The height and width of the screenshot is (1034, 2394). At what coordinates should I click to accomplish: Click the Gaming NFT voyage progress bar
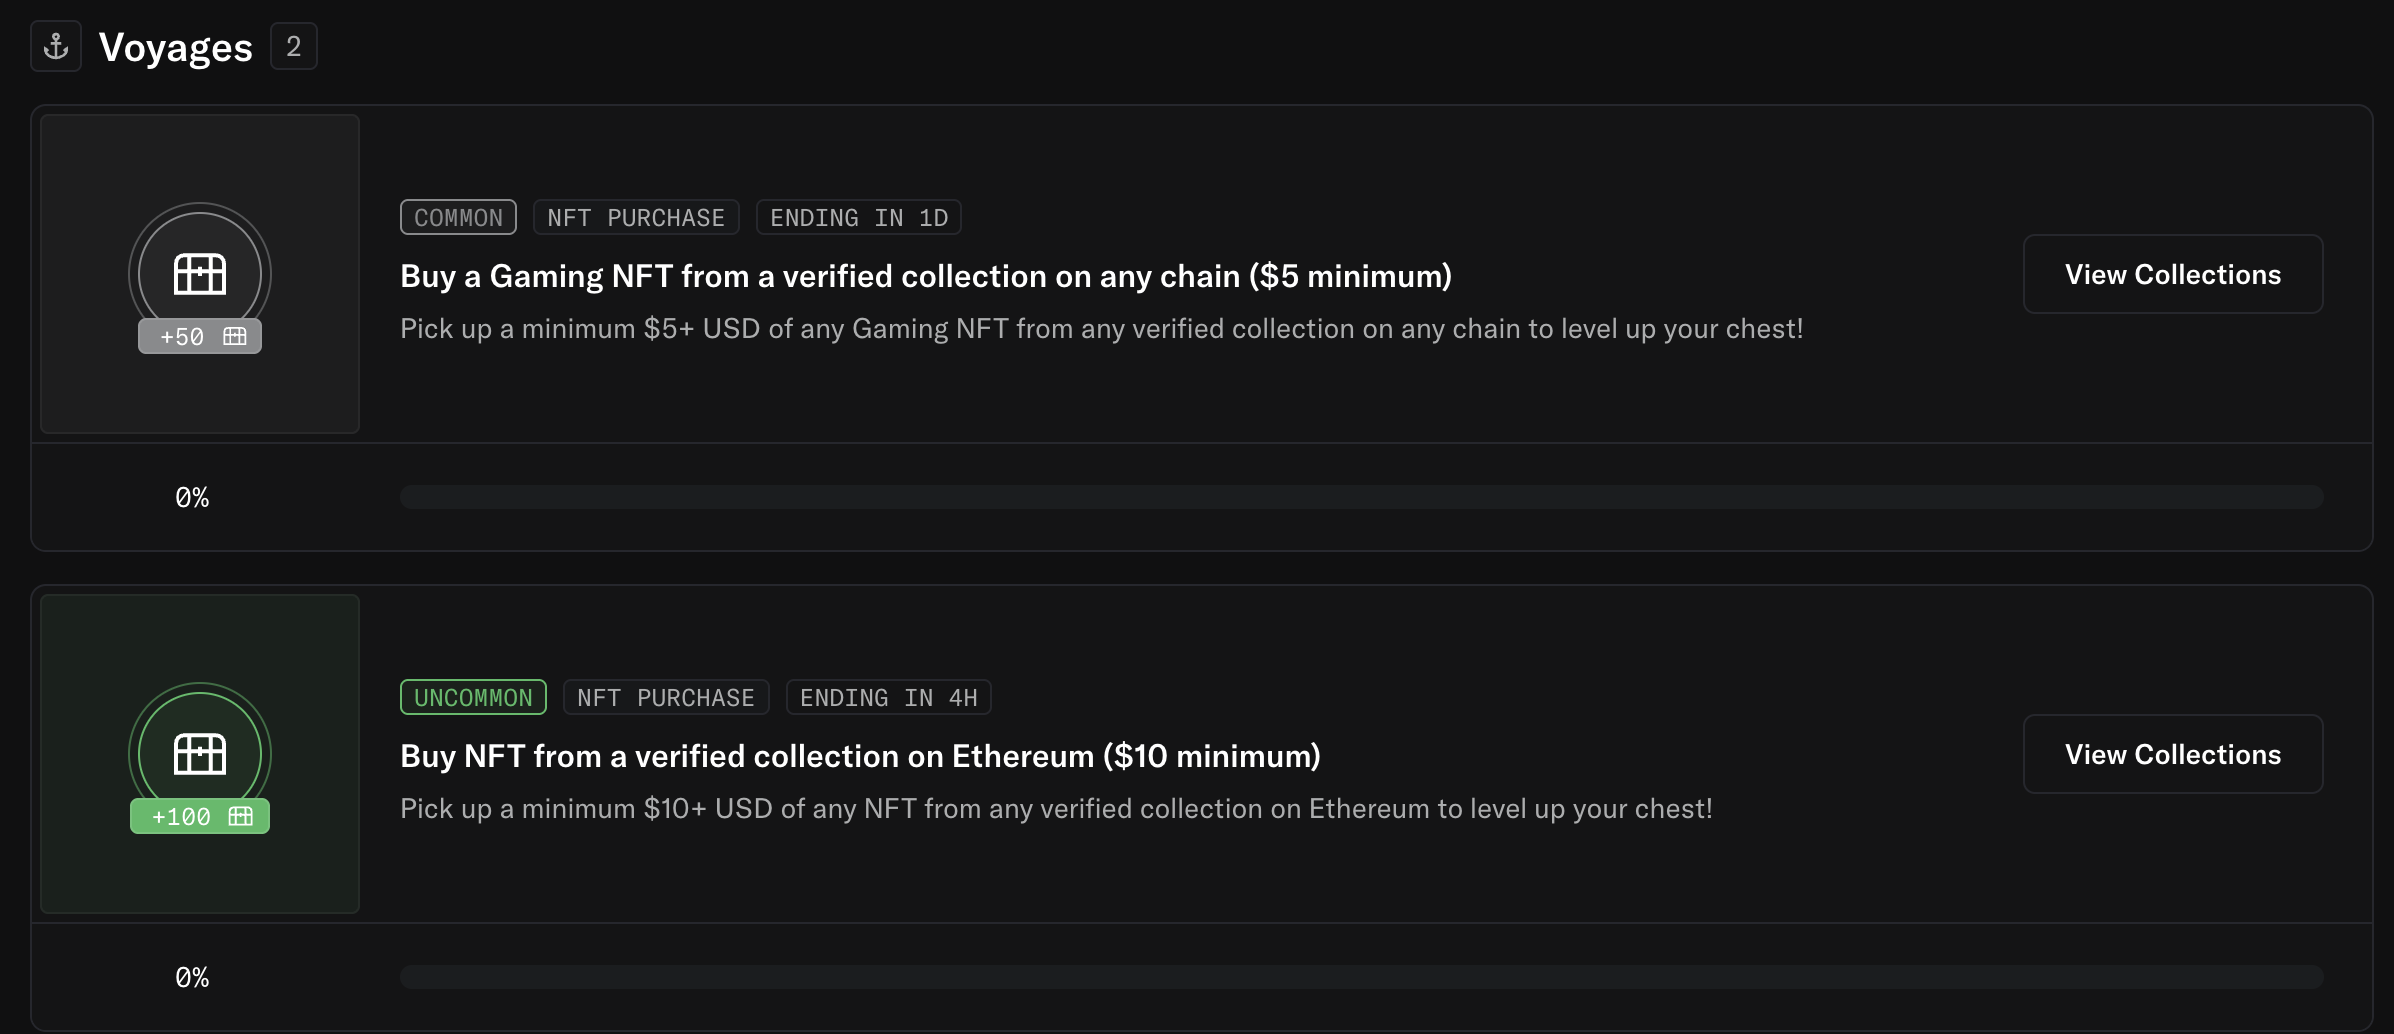pos(1361,497)
